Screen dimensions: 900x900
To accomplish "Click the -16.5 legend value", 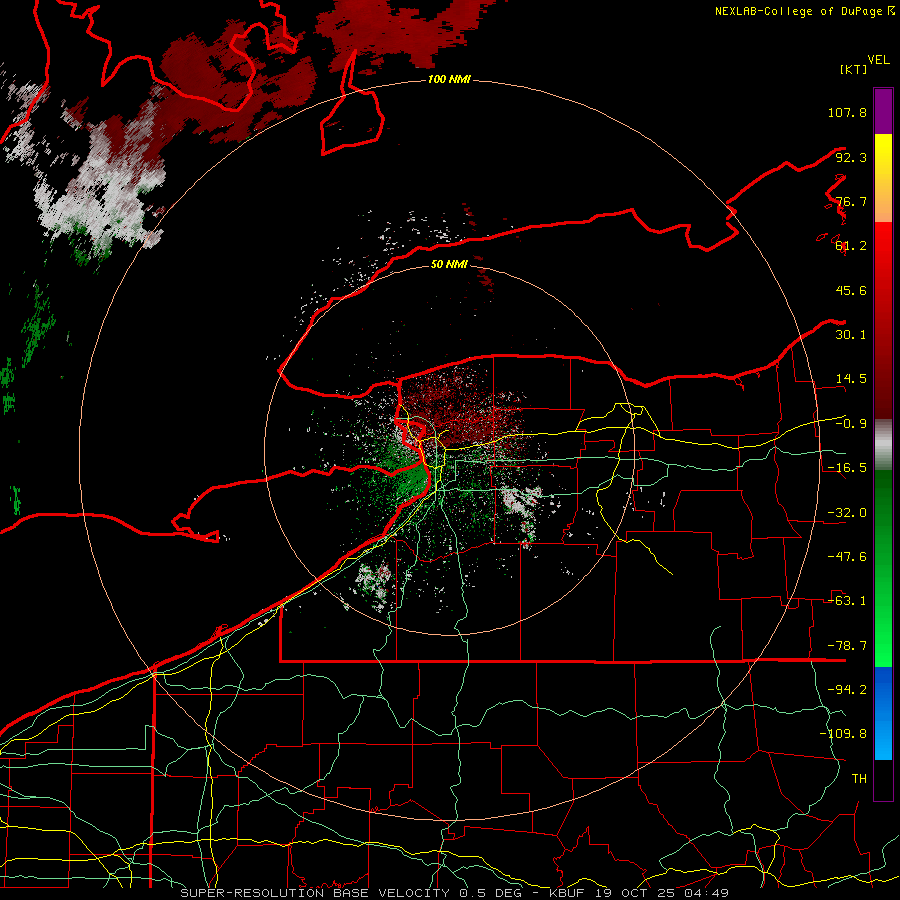I will coord(847,468).
